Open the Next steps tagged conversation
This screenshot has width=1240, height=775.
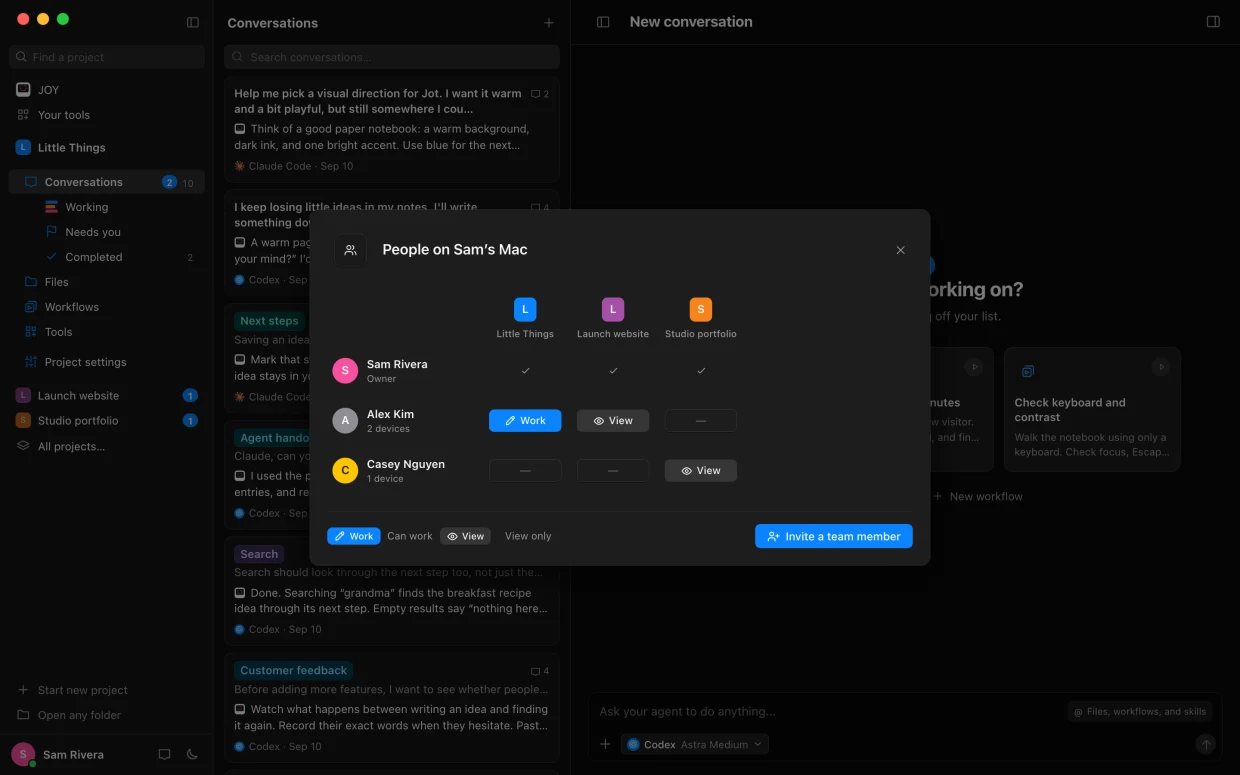coord(392,358)
